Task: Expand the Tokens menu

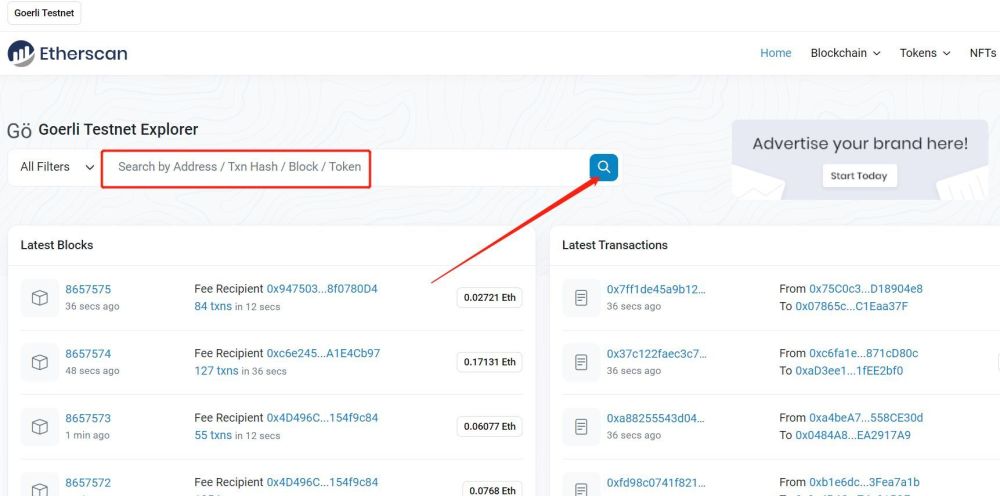Action: pos(925,54)
